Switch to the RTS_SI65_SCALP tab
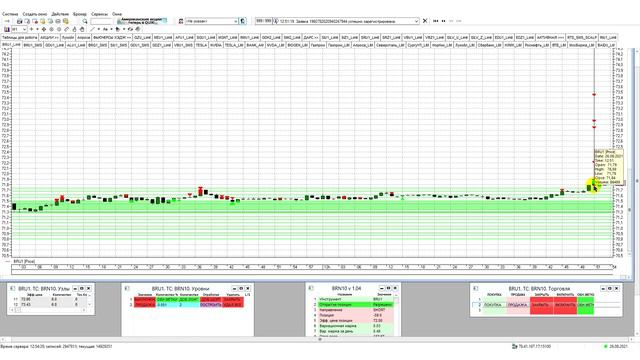This screenshot has height=360, width=640. (x=582, y=38)
